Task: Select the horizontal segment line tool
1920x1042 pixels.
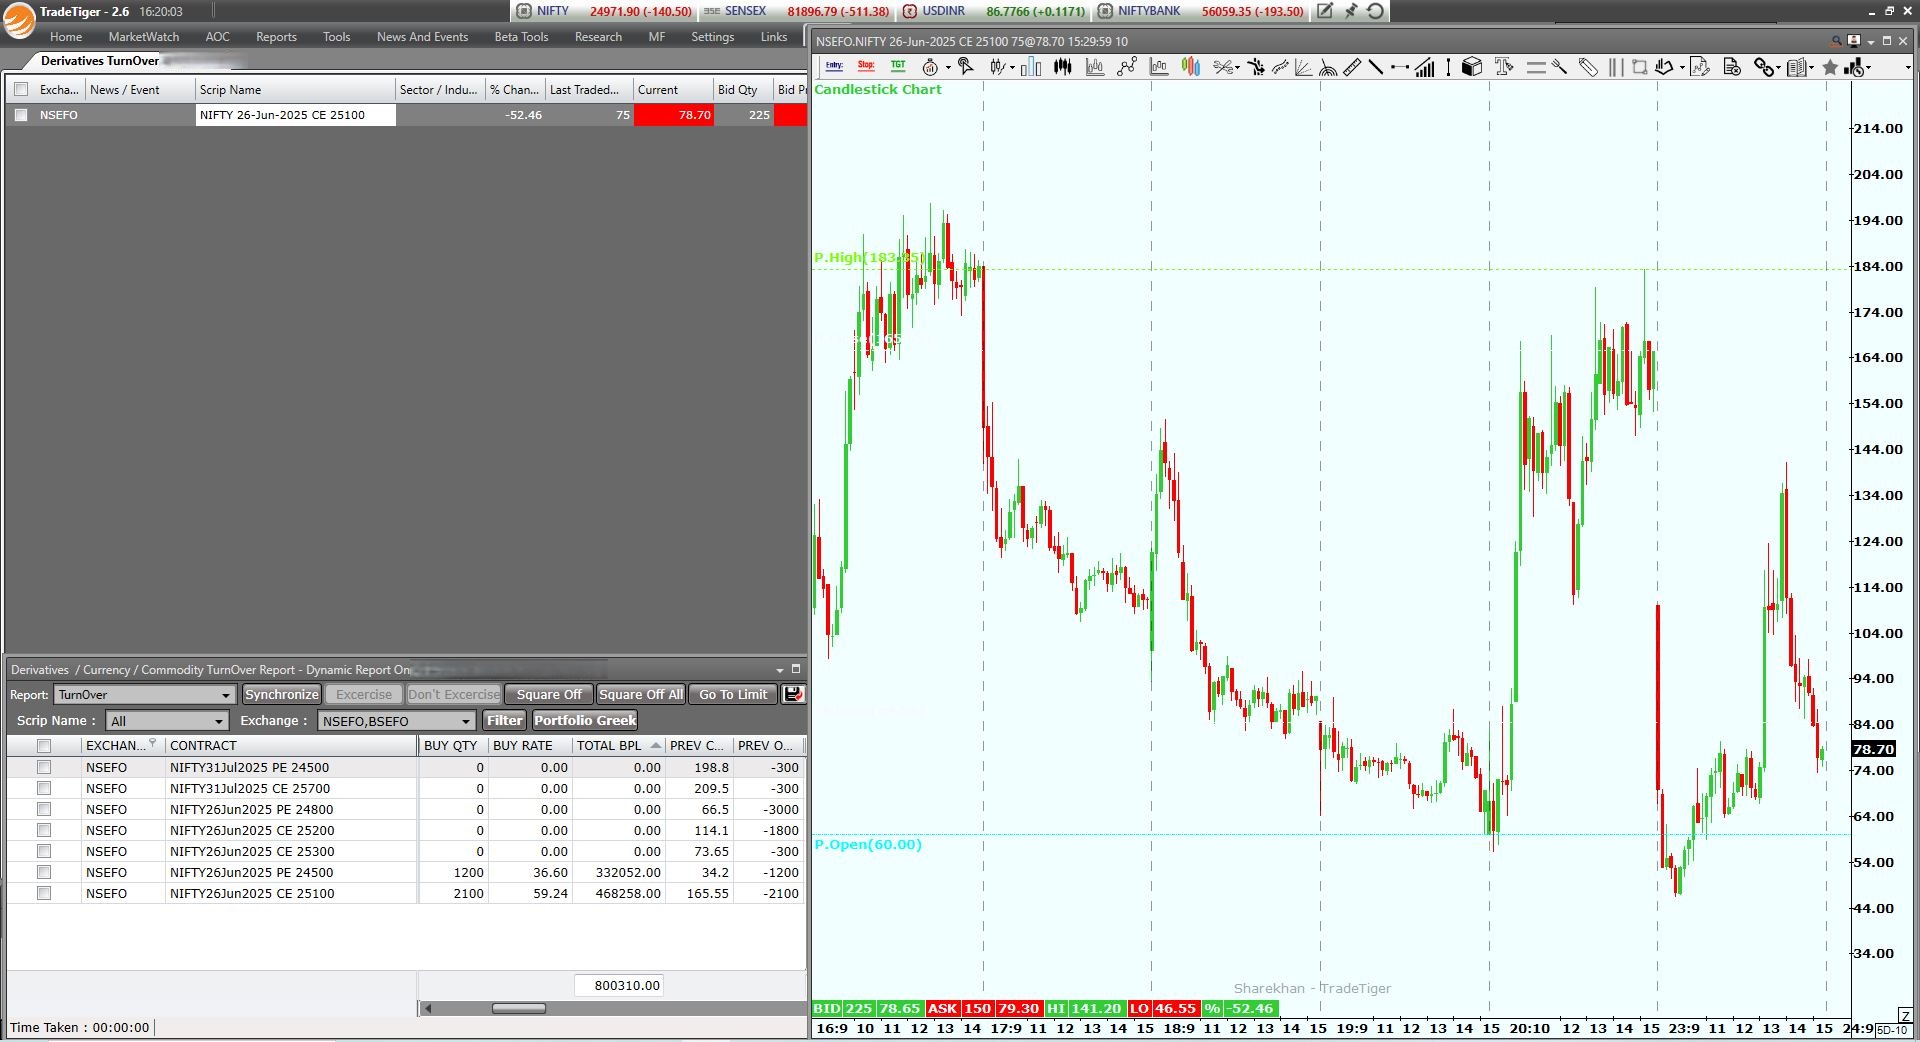Action: (x=1400, y=67)
